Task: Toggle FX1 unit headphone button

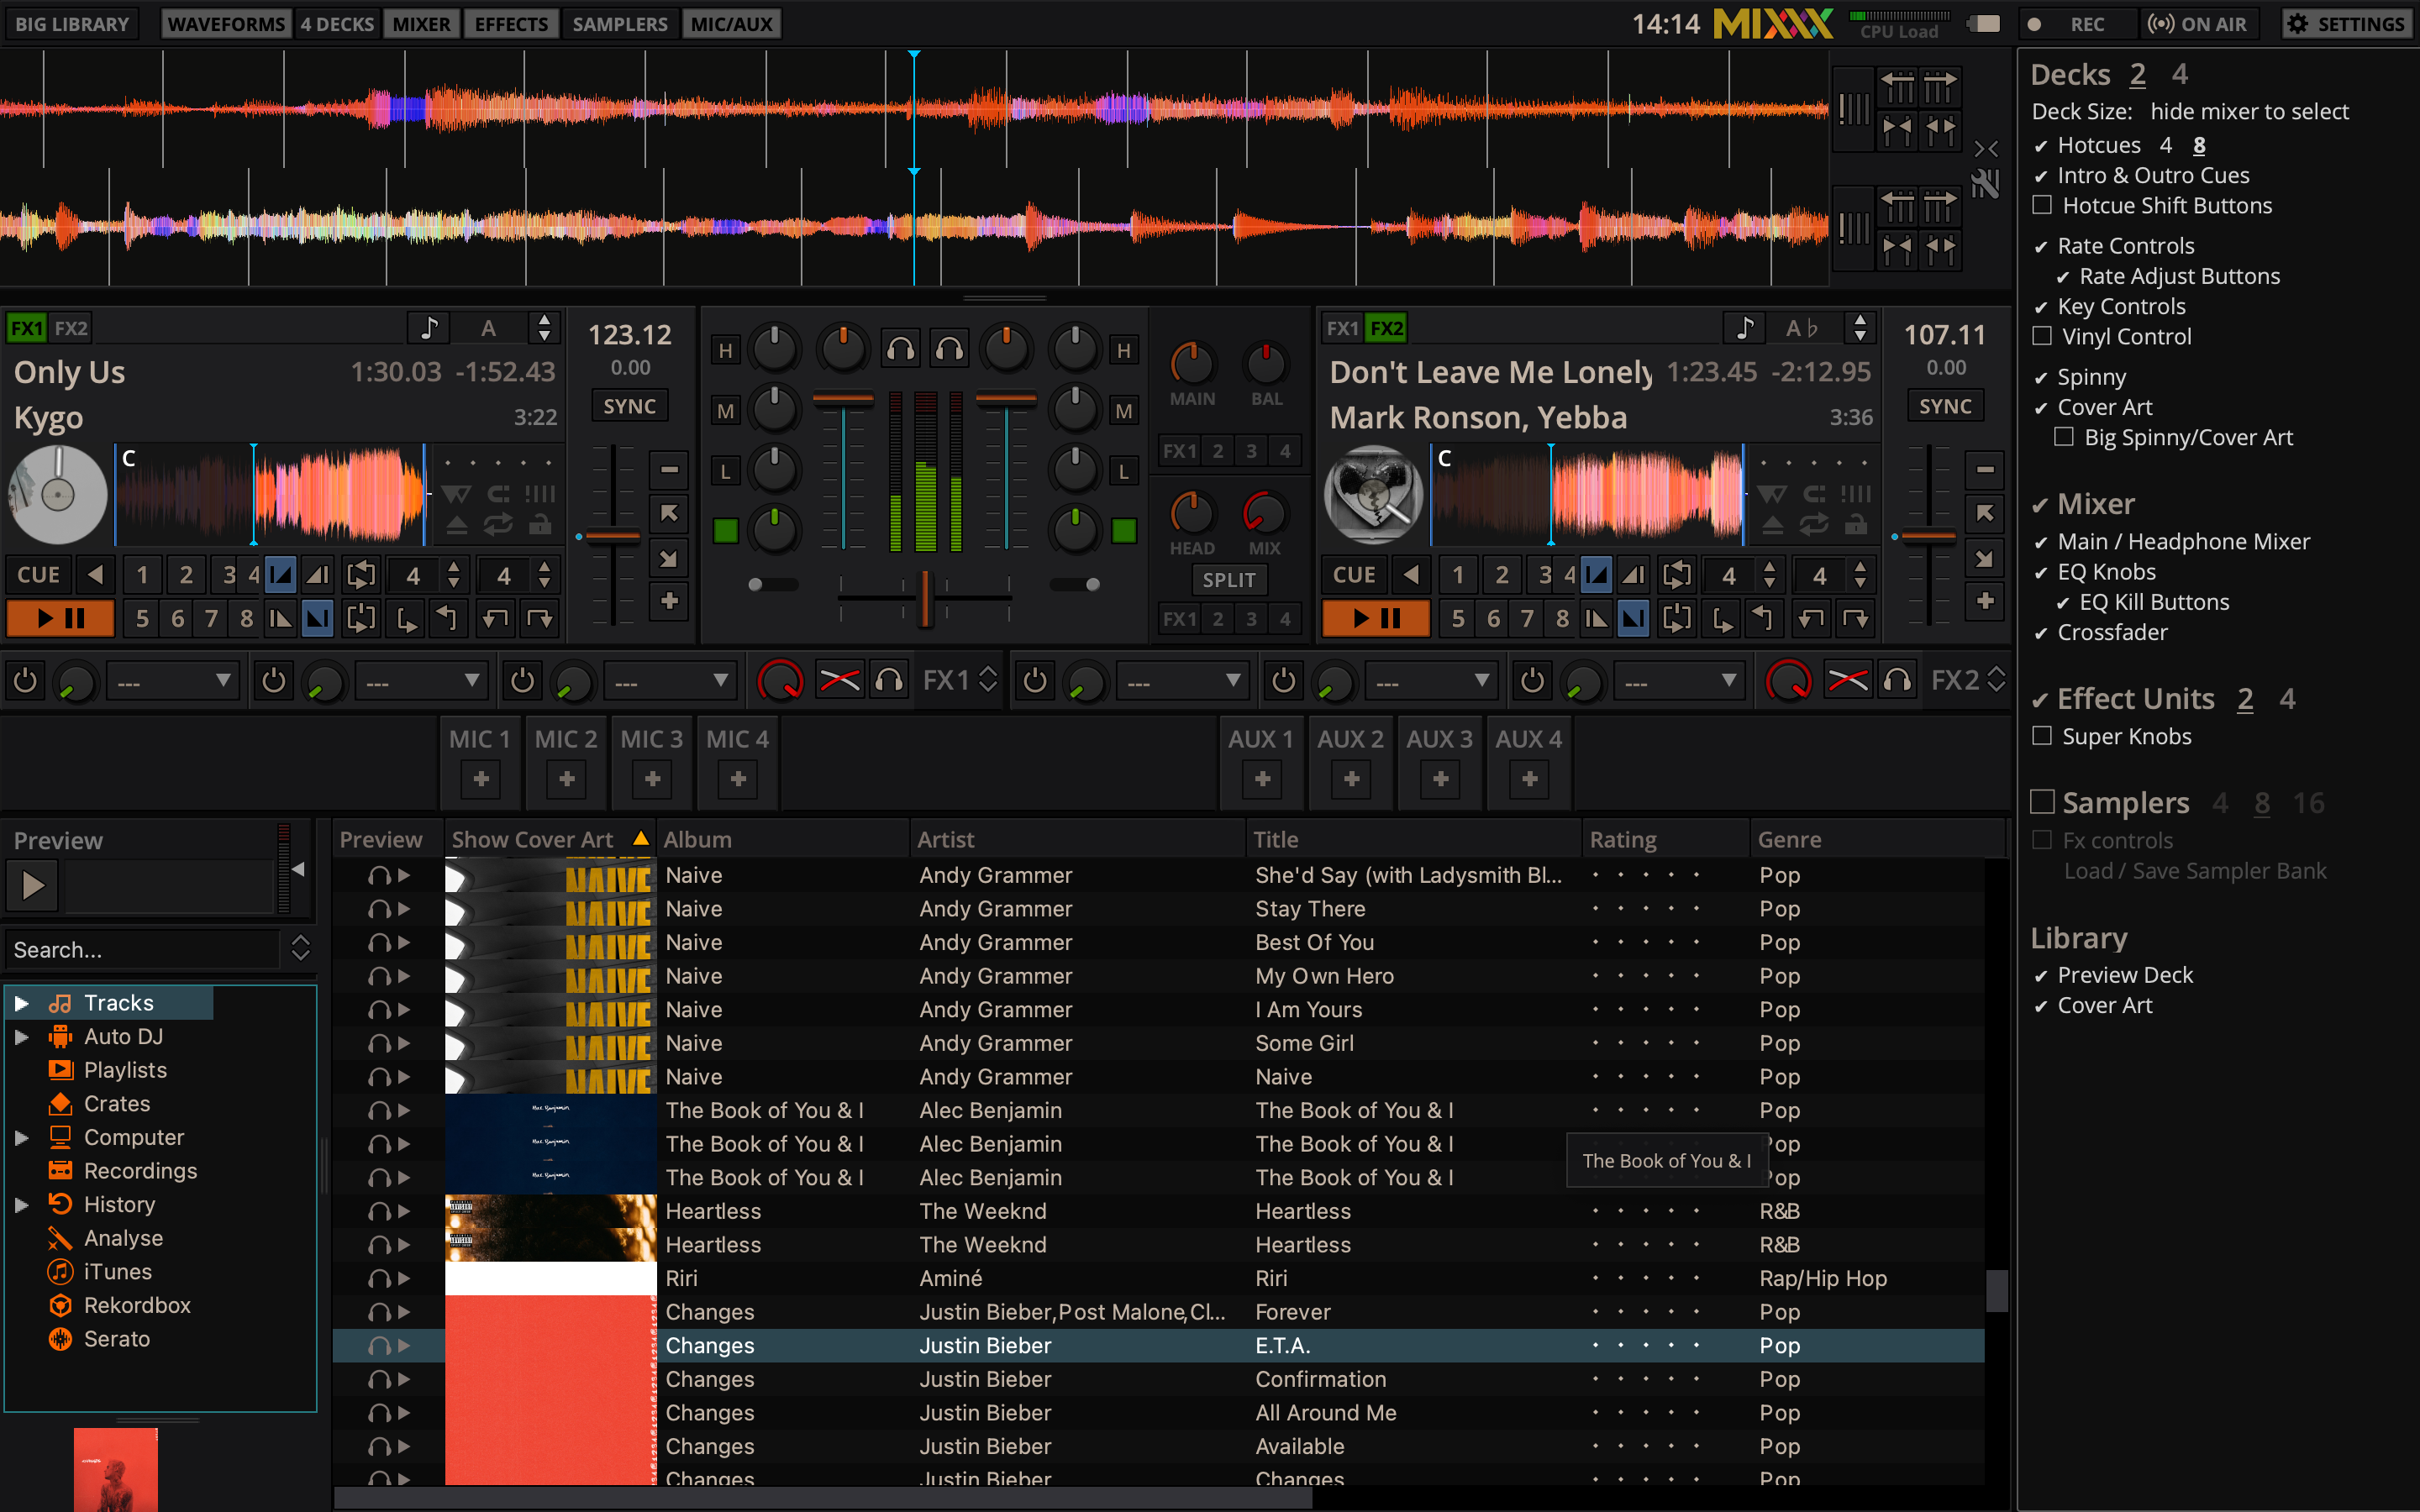Action: 889,681
